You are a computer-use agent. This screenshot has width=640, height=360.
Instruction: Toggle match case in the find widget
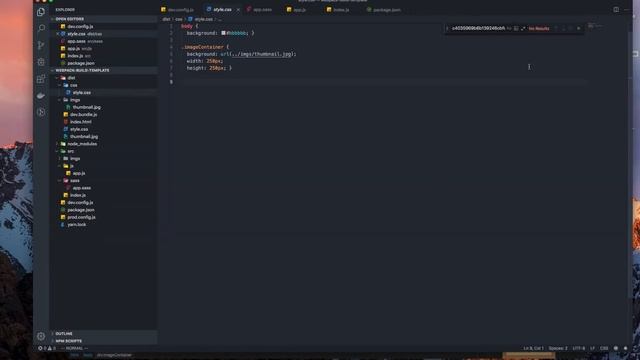509,29
